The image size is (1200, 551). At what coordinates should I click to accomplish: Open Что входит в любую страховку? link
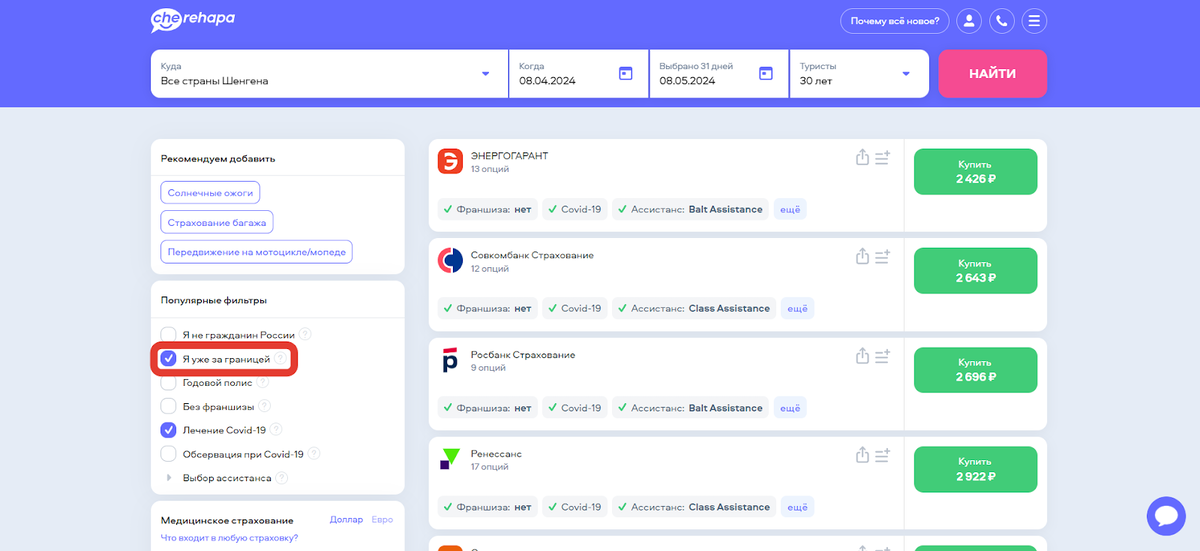coord(230,538)
